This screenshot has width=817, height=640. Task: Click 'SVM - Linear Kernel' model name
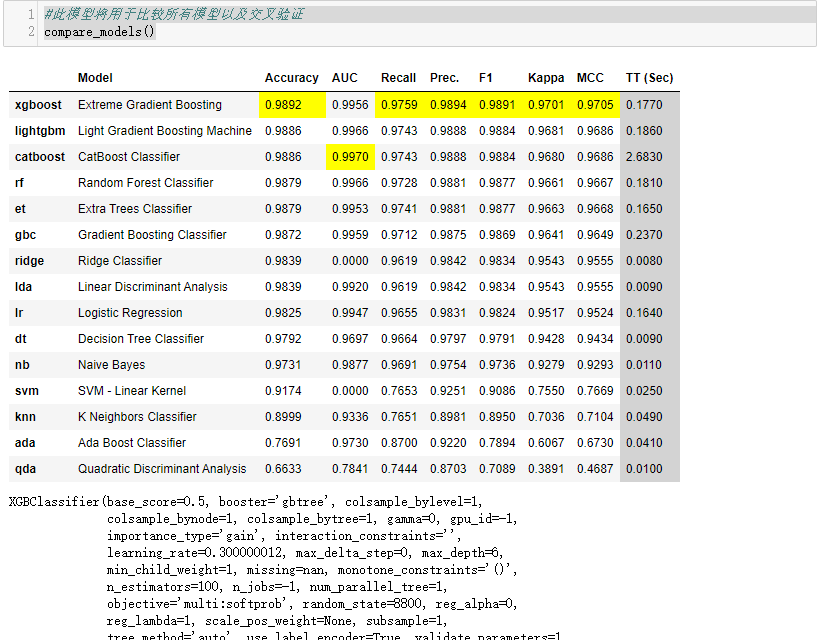click(132, 391)
